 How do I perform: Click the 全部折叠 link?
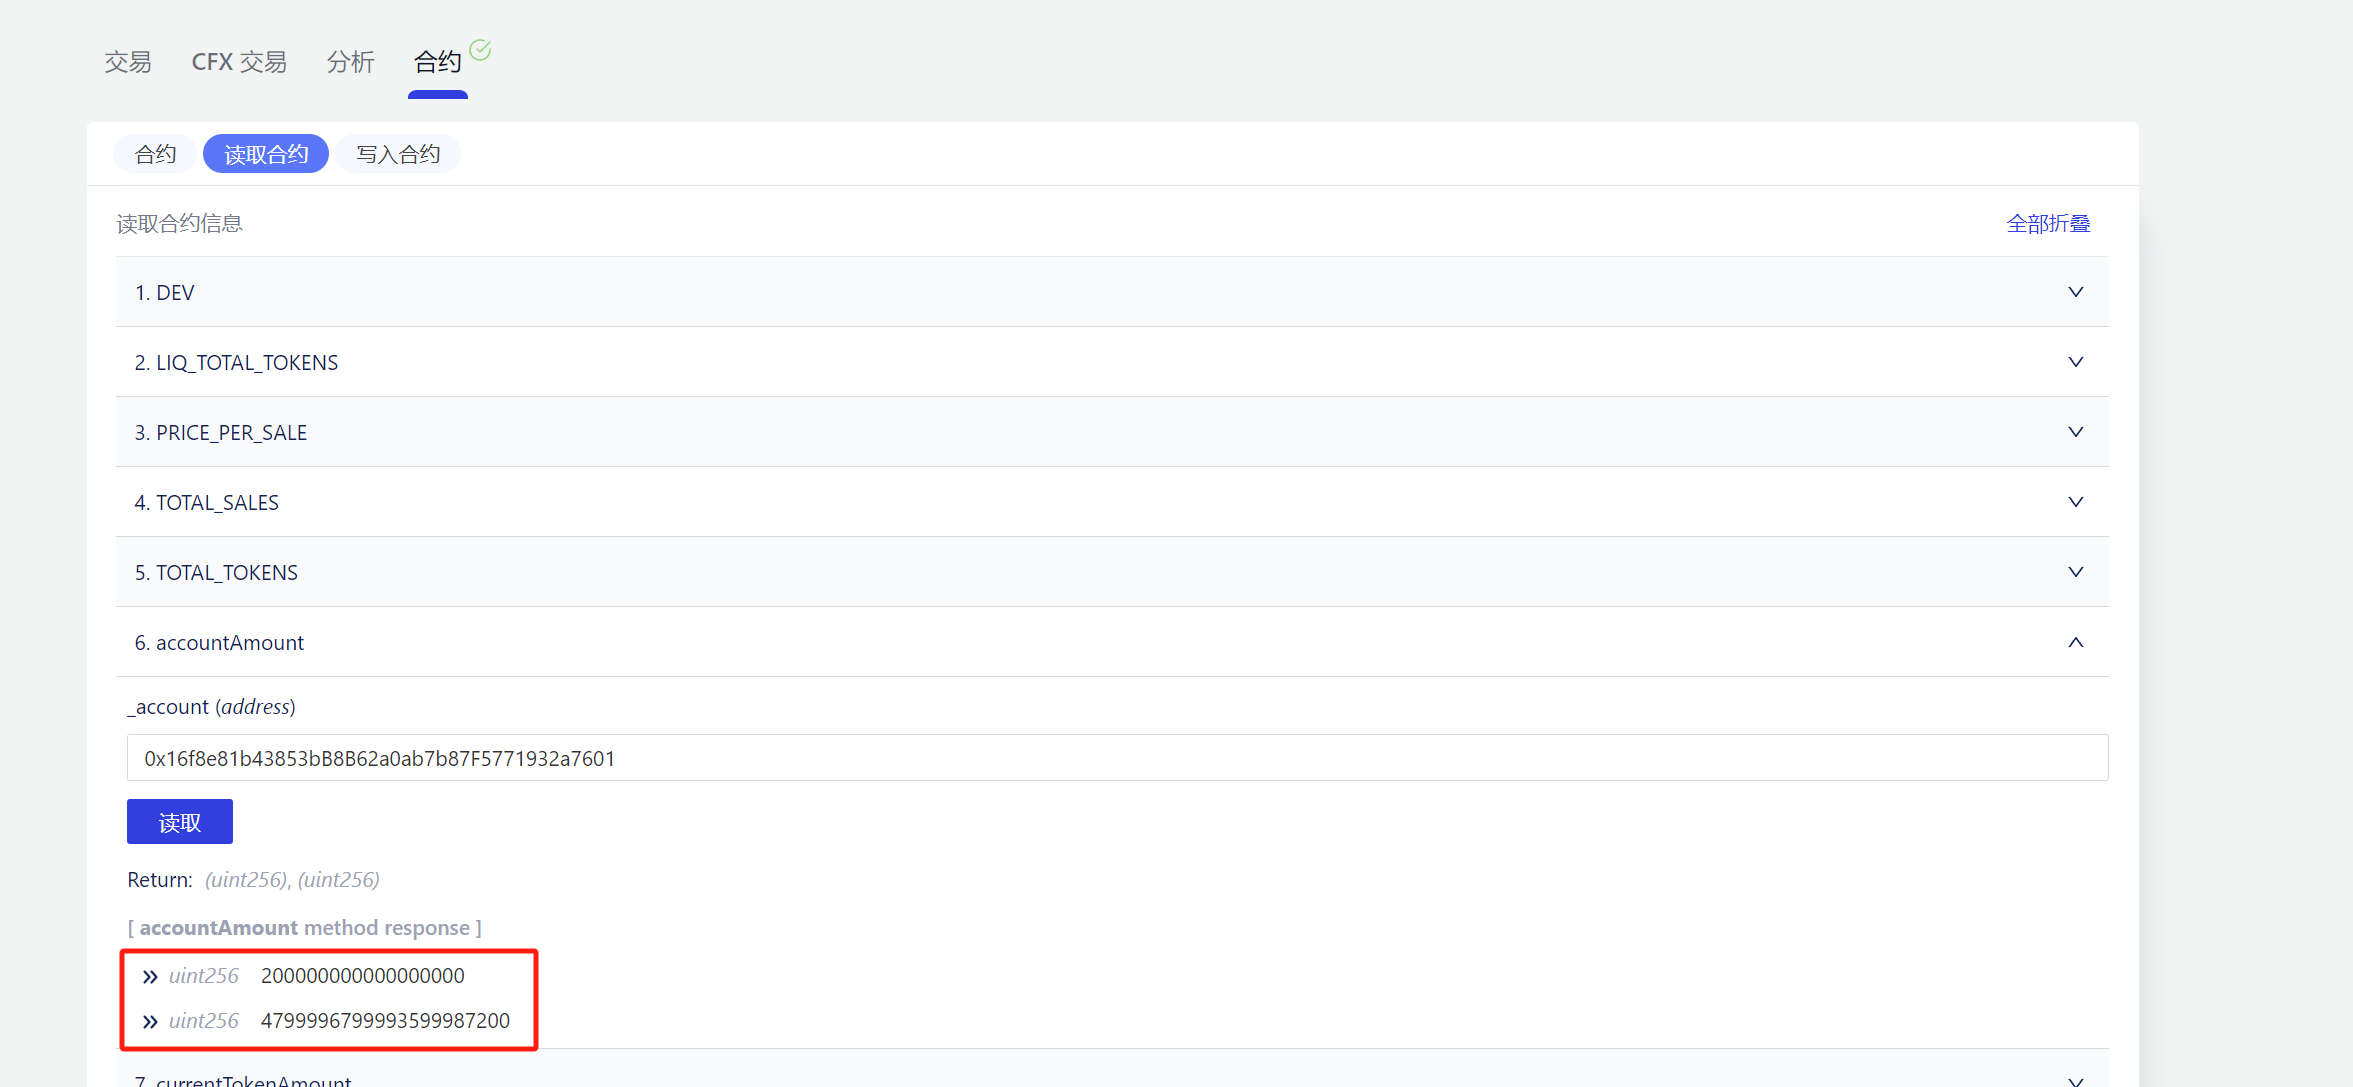2048,224
